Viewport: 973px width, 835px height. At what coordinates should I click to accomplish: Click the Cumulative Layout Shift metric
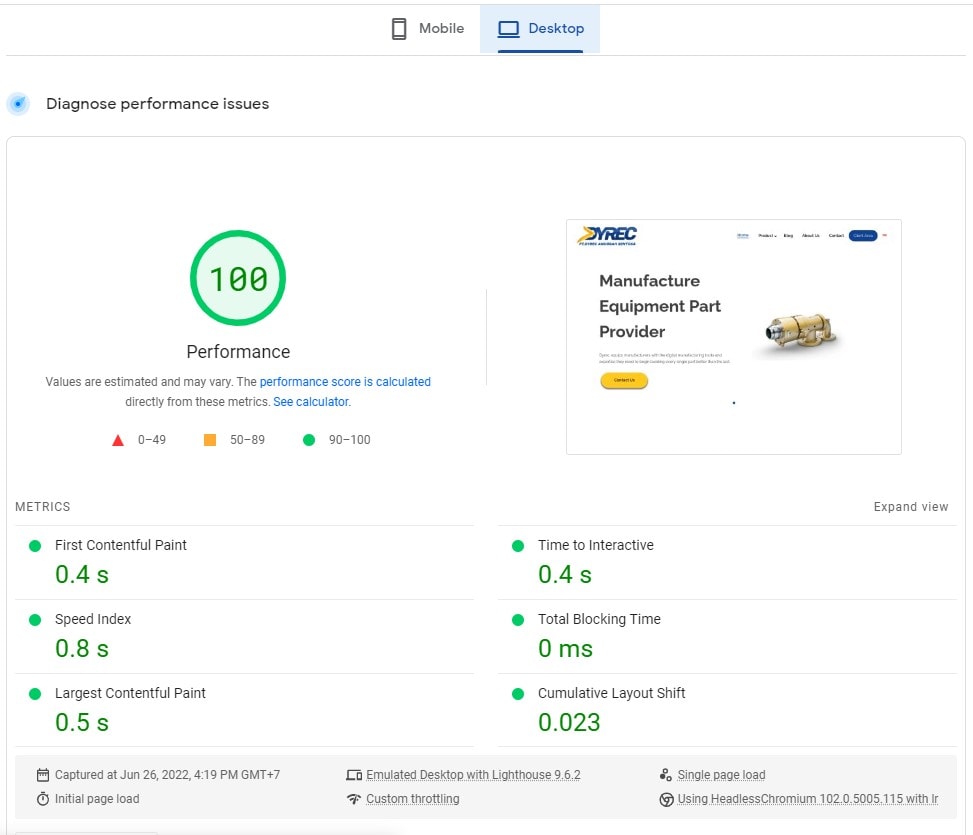click(x=611, y=693)
